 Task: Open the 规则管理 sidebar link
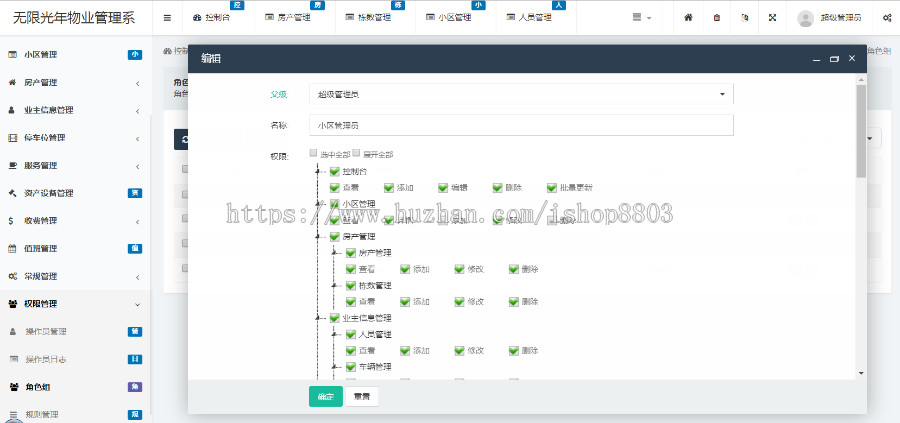[x=75, y=414]
